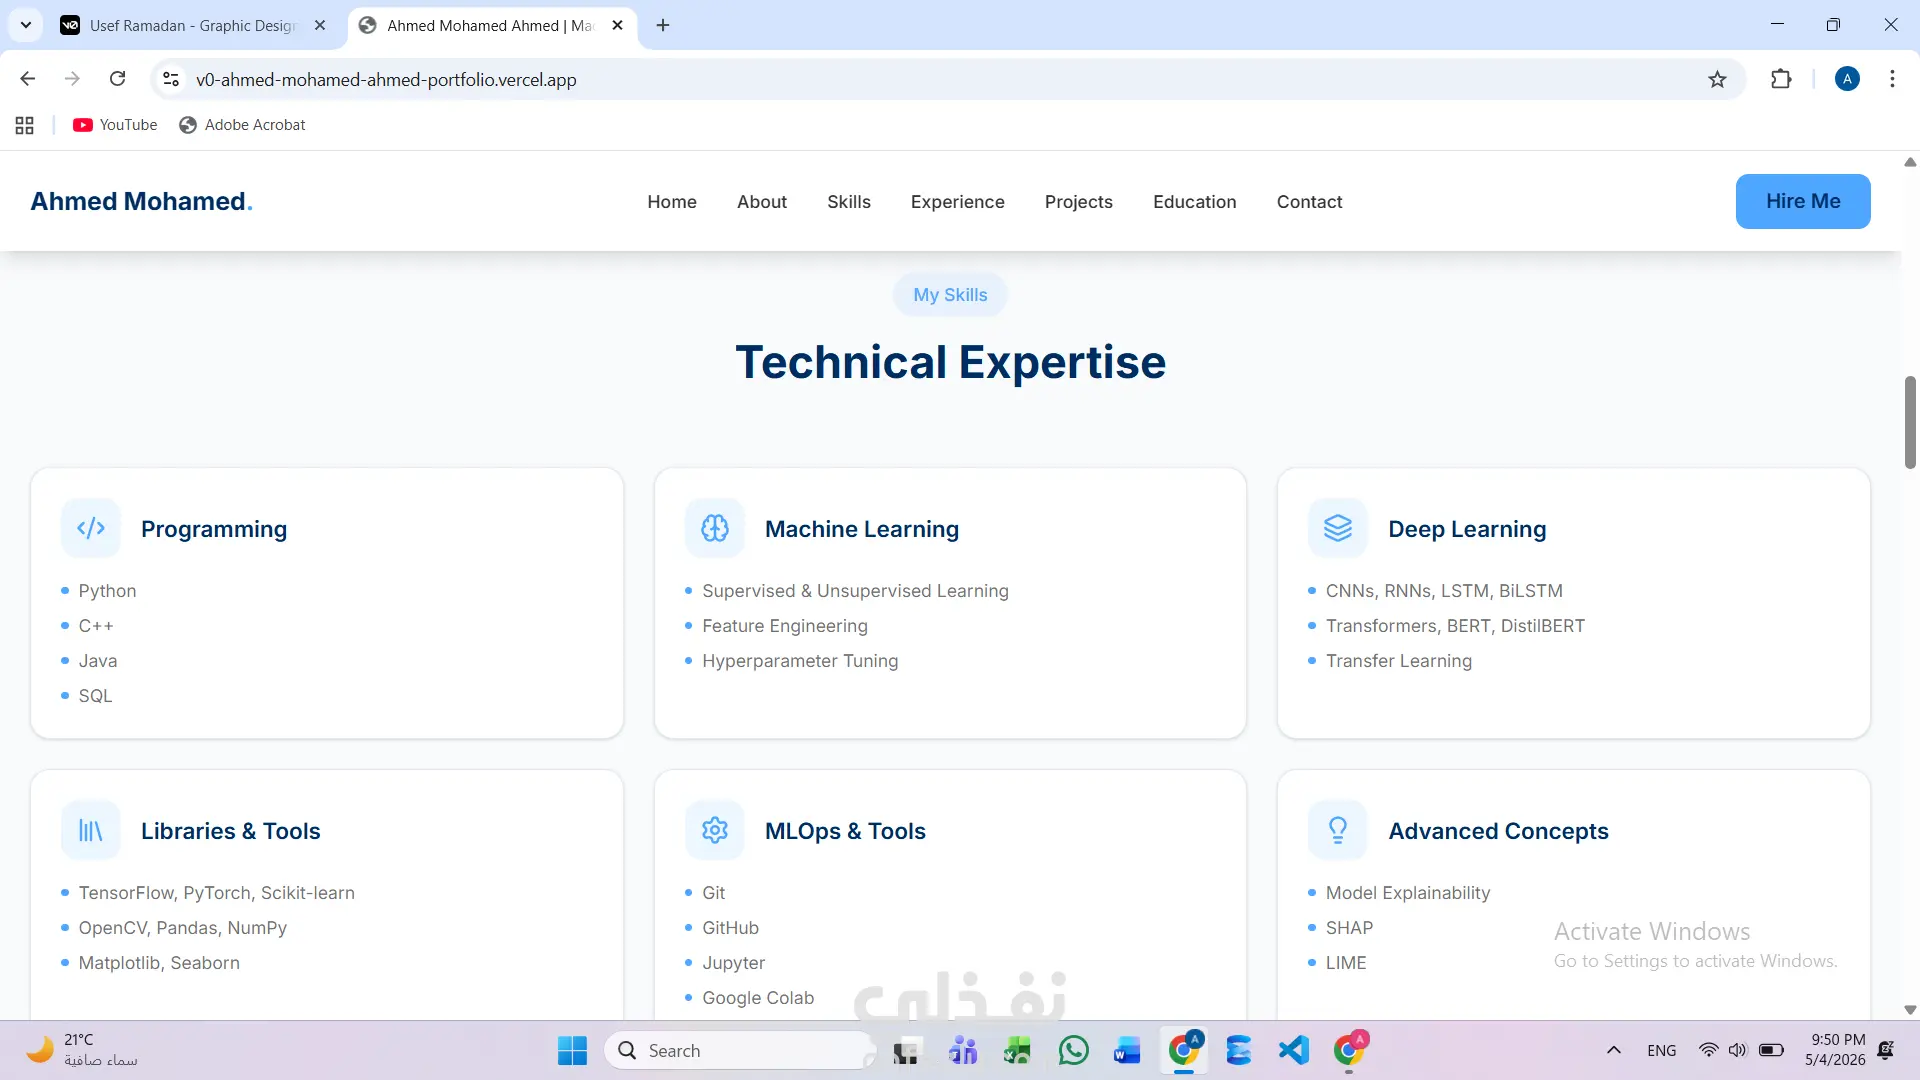Go to About in the navbar

(762, 202)
